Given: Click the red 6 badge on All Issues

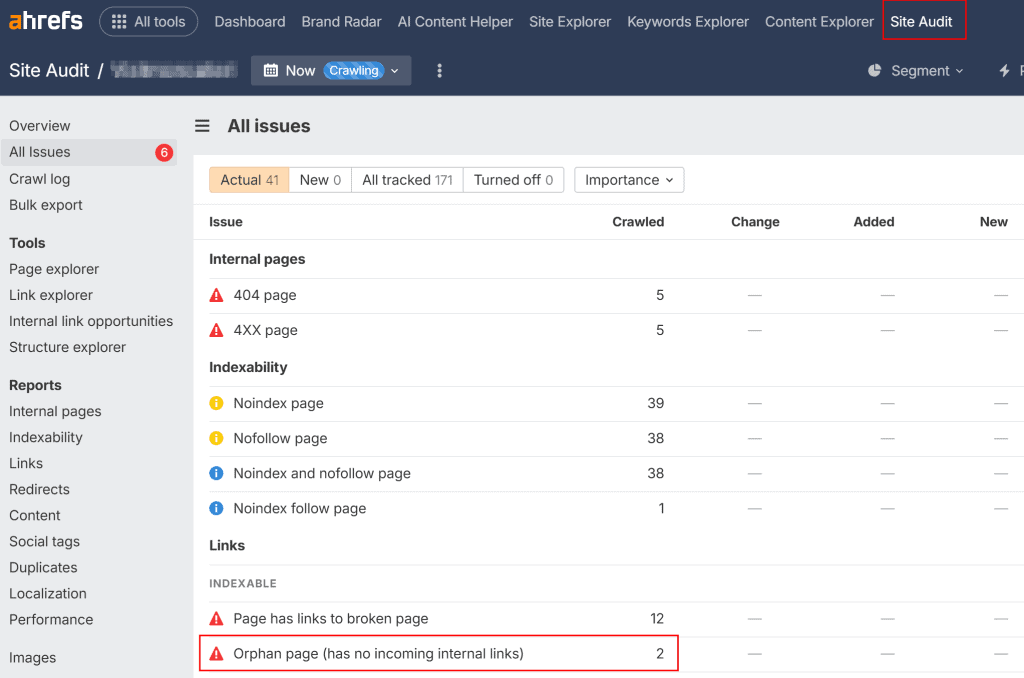Looking at the screenshot, I should pyautogui.click(x=164, y=152).
